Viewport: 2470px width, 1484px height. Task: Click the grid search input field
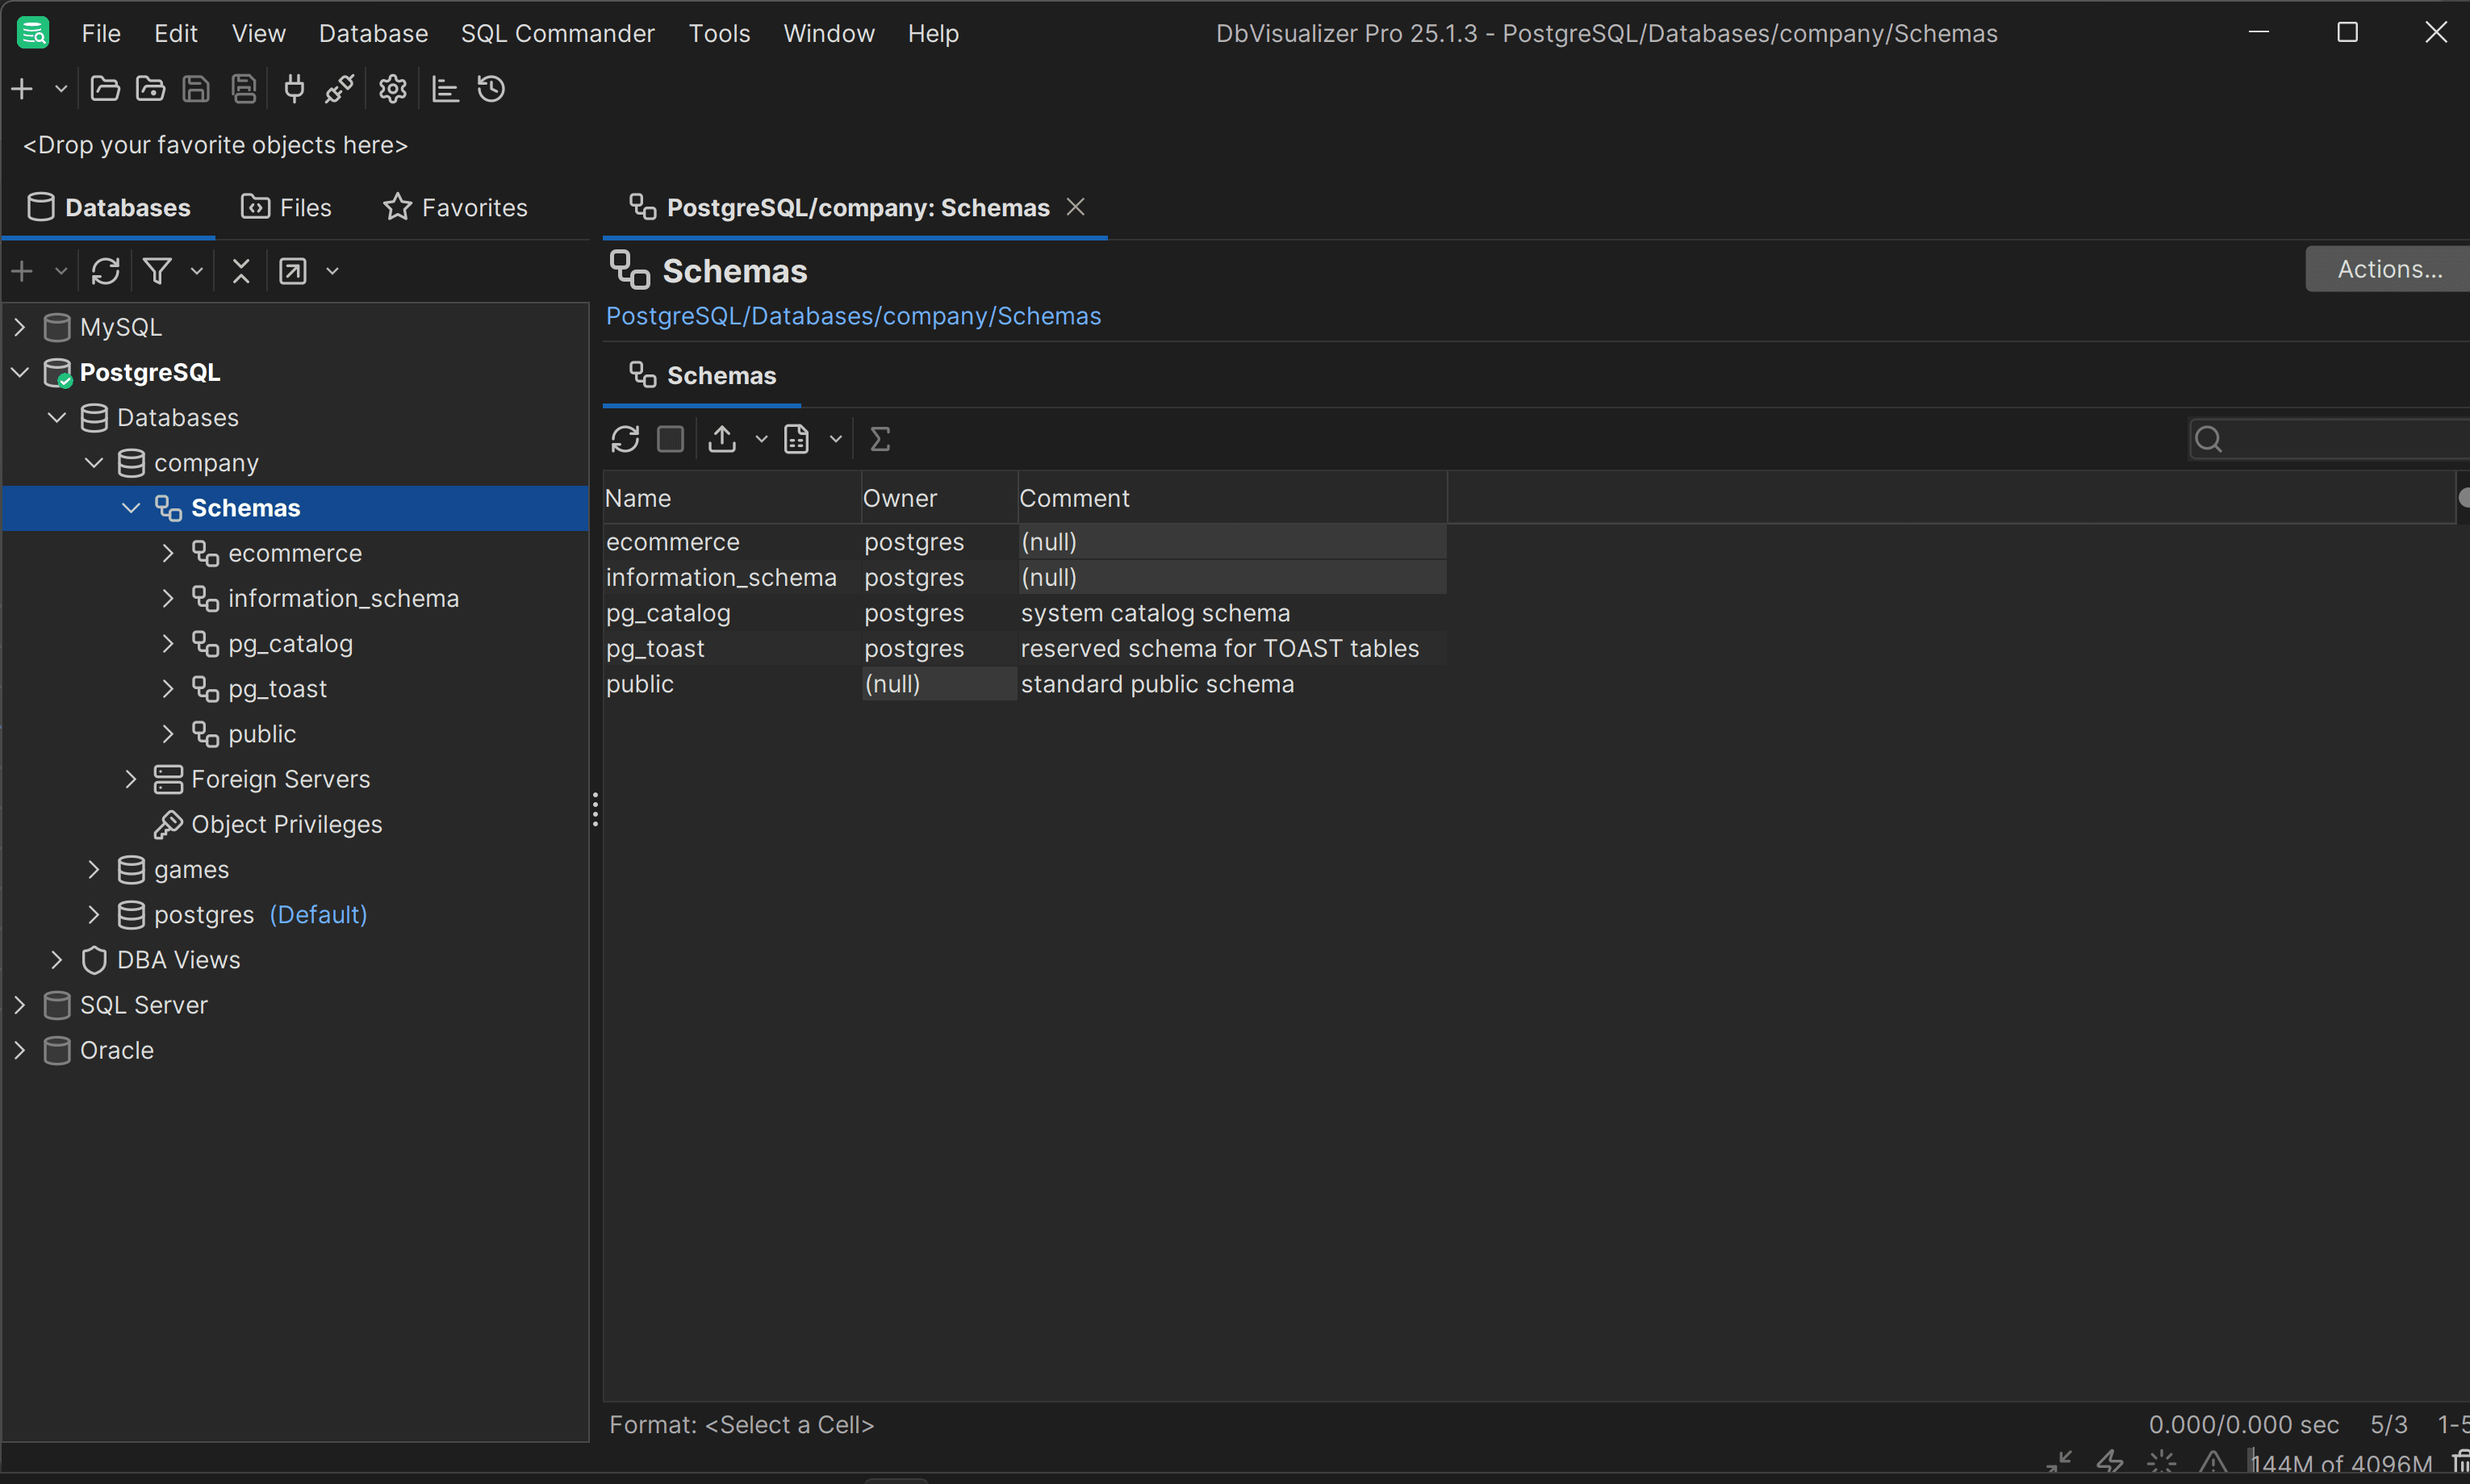click(x=2340, y=439)
